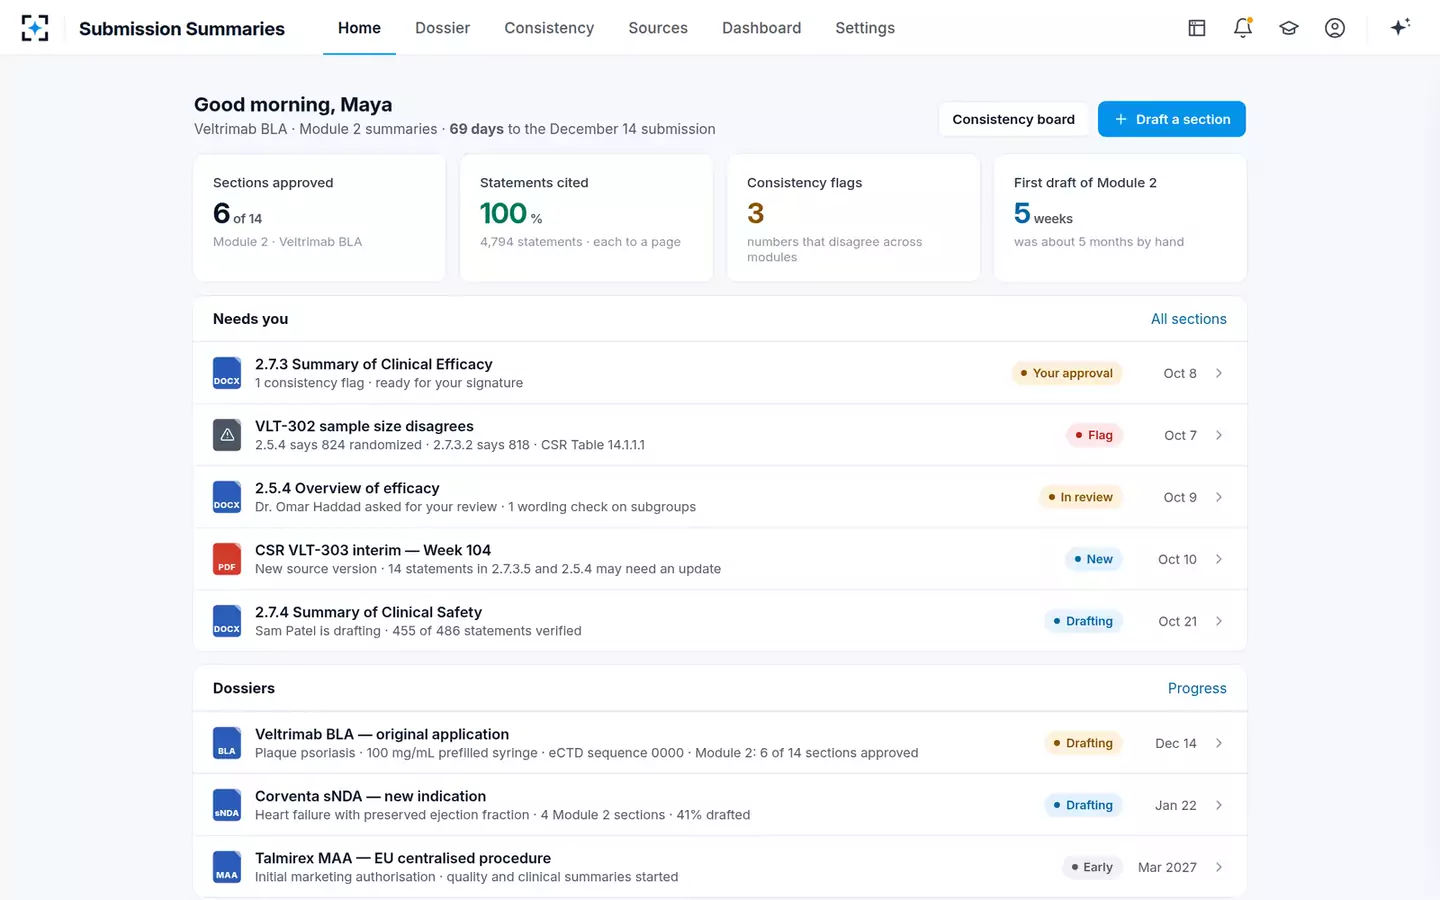
Task: Expand Corventa sNDA dossier chevron
Action: click(1219, 805)
